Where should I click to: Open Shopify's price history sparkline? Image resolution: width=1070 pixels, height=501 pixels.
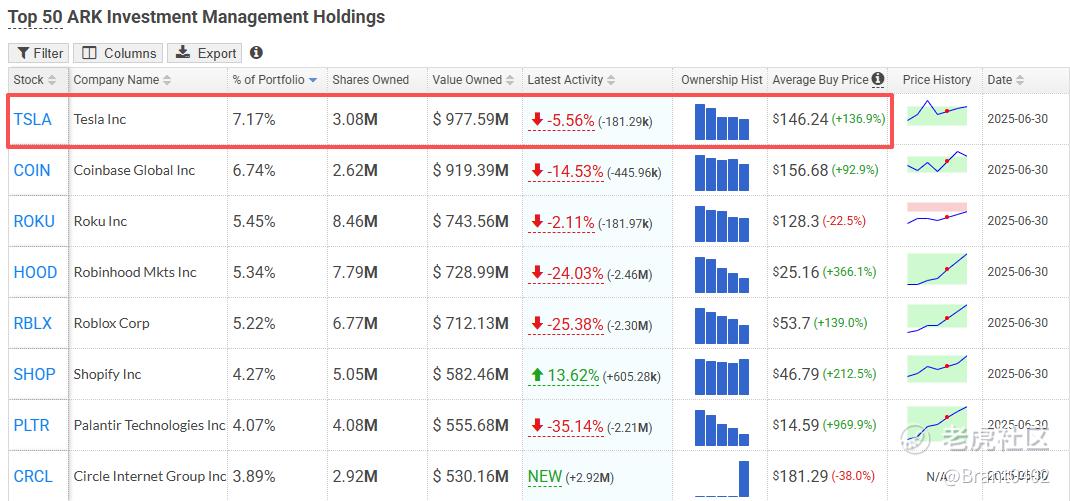coord(937,369)
